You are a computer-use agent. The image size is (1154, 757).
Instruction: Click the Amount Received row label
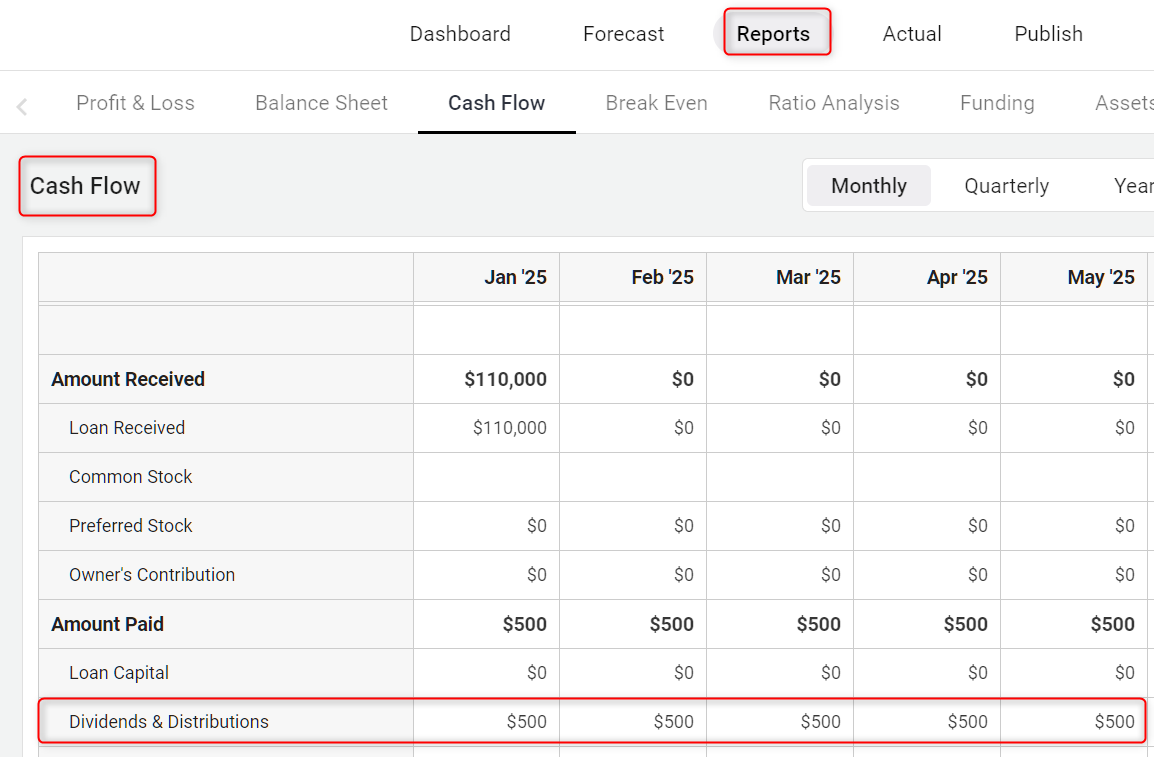tap(128, 380)
